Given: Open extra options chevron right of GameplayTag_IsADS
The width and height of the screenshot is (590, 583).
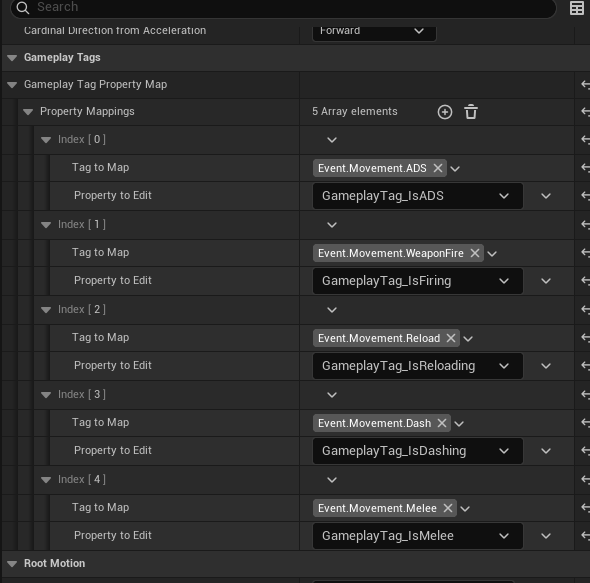Looking at the screenshot, I should click(546, 196).
